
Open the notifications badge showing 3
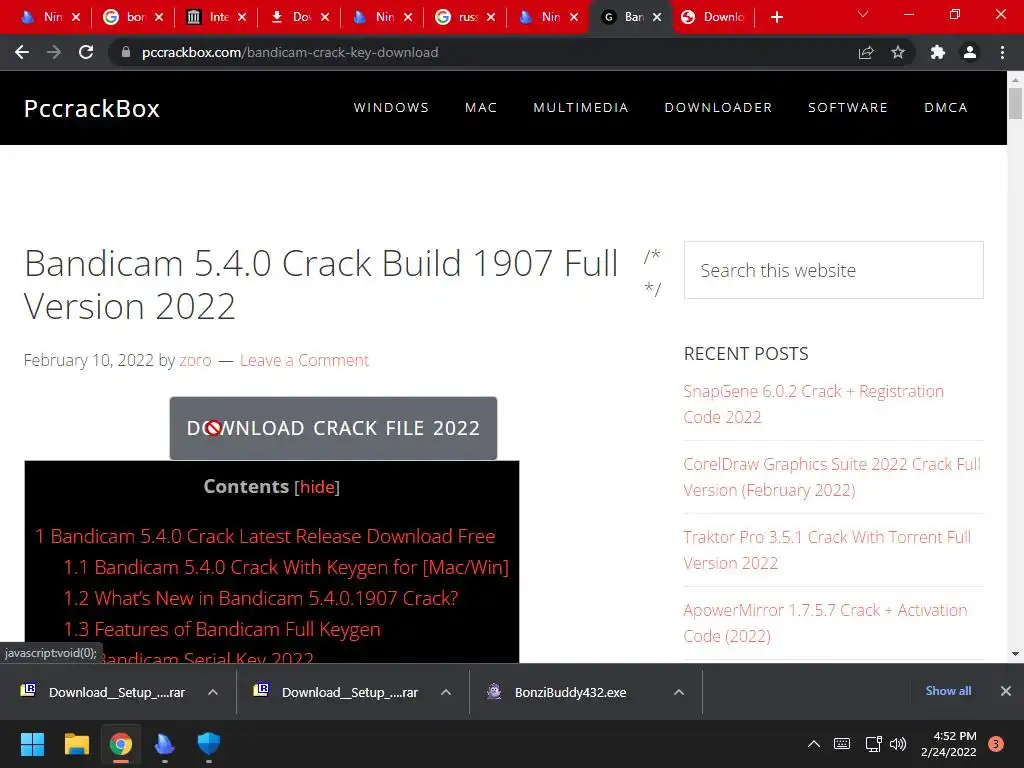[x=996, y=744]
